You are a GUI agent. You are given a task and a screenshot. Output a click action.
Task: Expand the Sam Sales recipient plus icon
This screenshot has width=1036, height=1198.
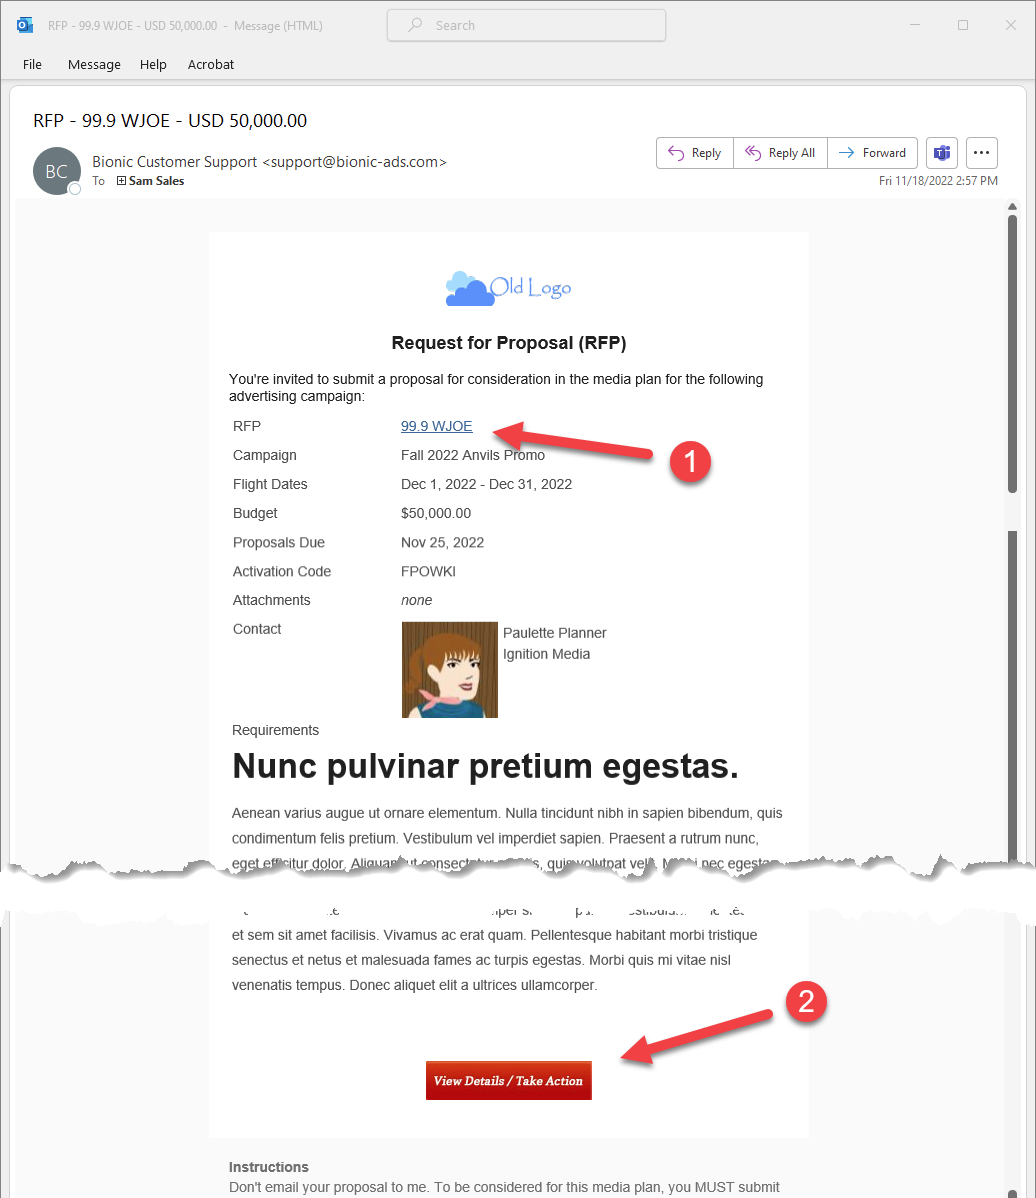click(x=121, y=181)
